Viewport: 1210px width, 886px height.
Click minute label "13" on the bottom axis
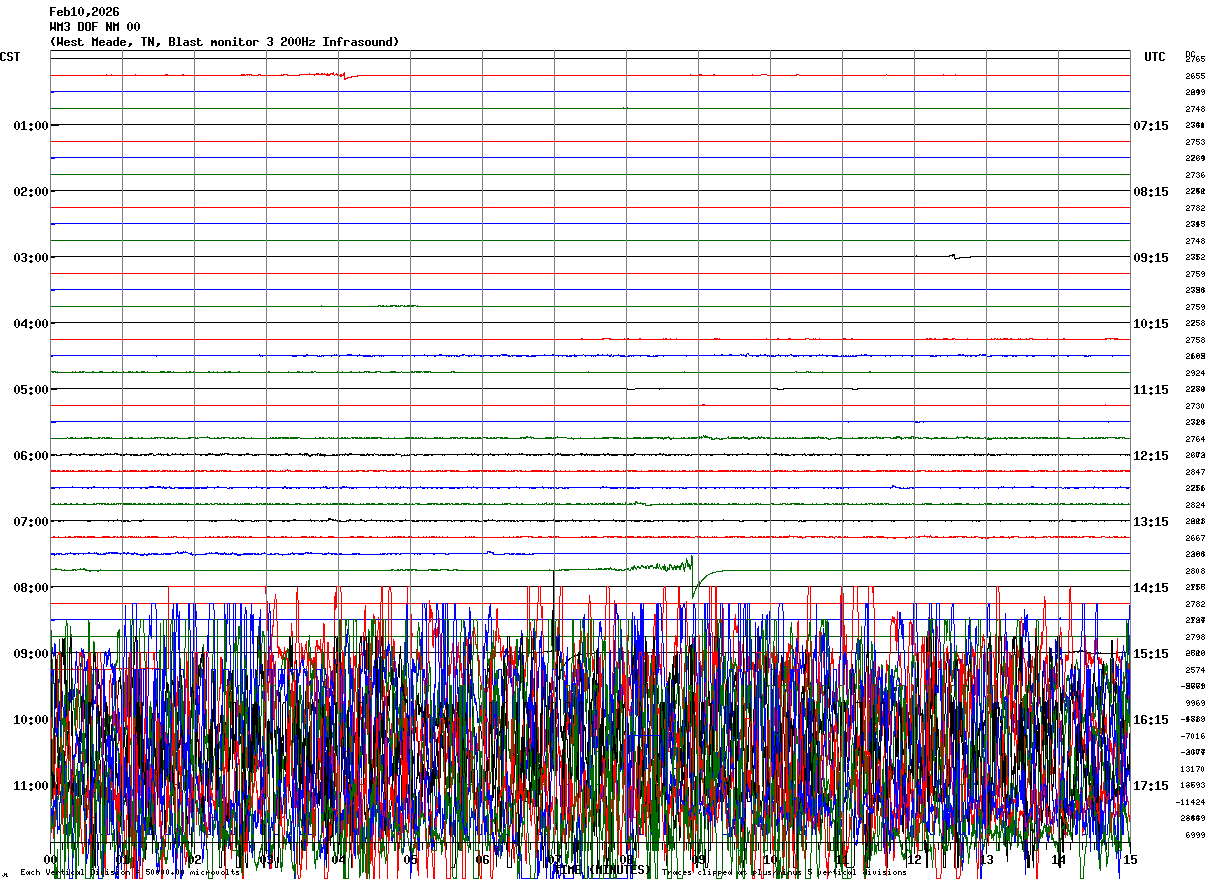(x=986, y=859)
